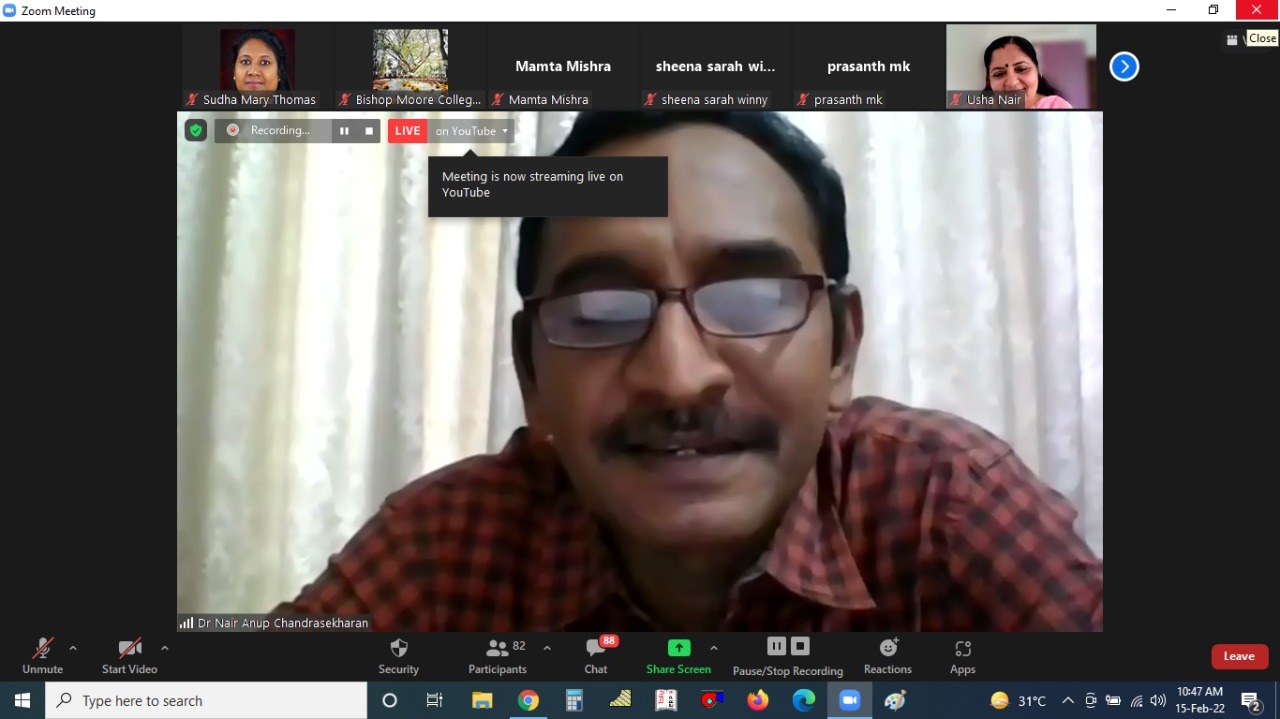
Task: Open the striped-triangle app on the taskbar
Action: tap(620, 700)
